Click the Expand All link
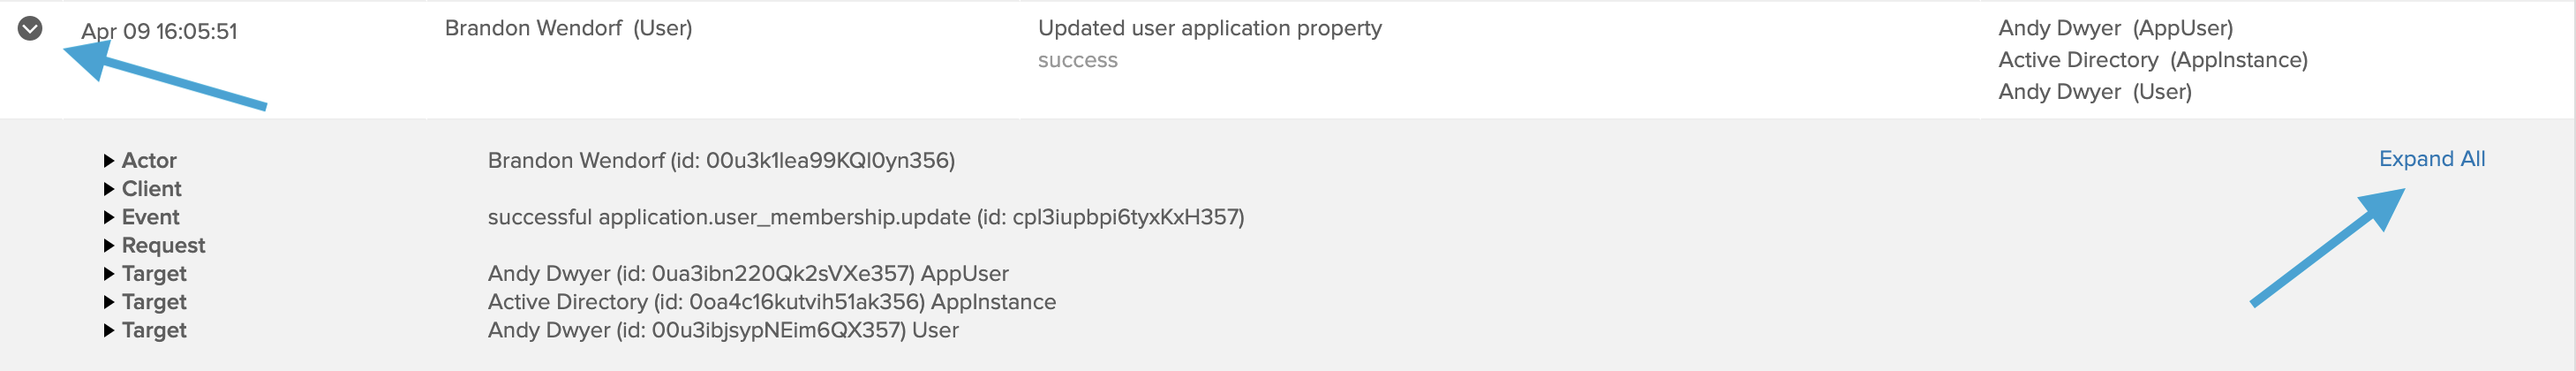2576x371 pixels. pyautogui.click(x=2431, y=159)
